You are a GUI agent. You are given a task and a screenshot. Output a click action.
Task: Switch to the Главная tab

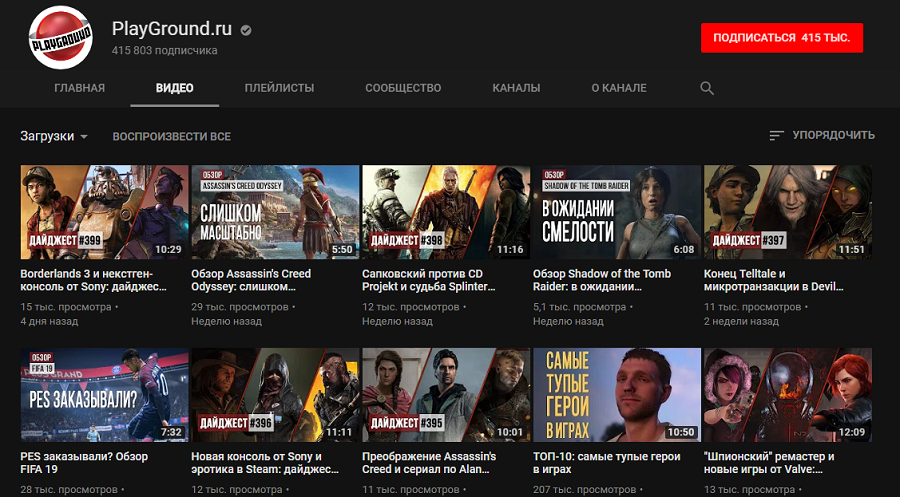(x=80, y=88)
